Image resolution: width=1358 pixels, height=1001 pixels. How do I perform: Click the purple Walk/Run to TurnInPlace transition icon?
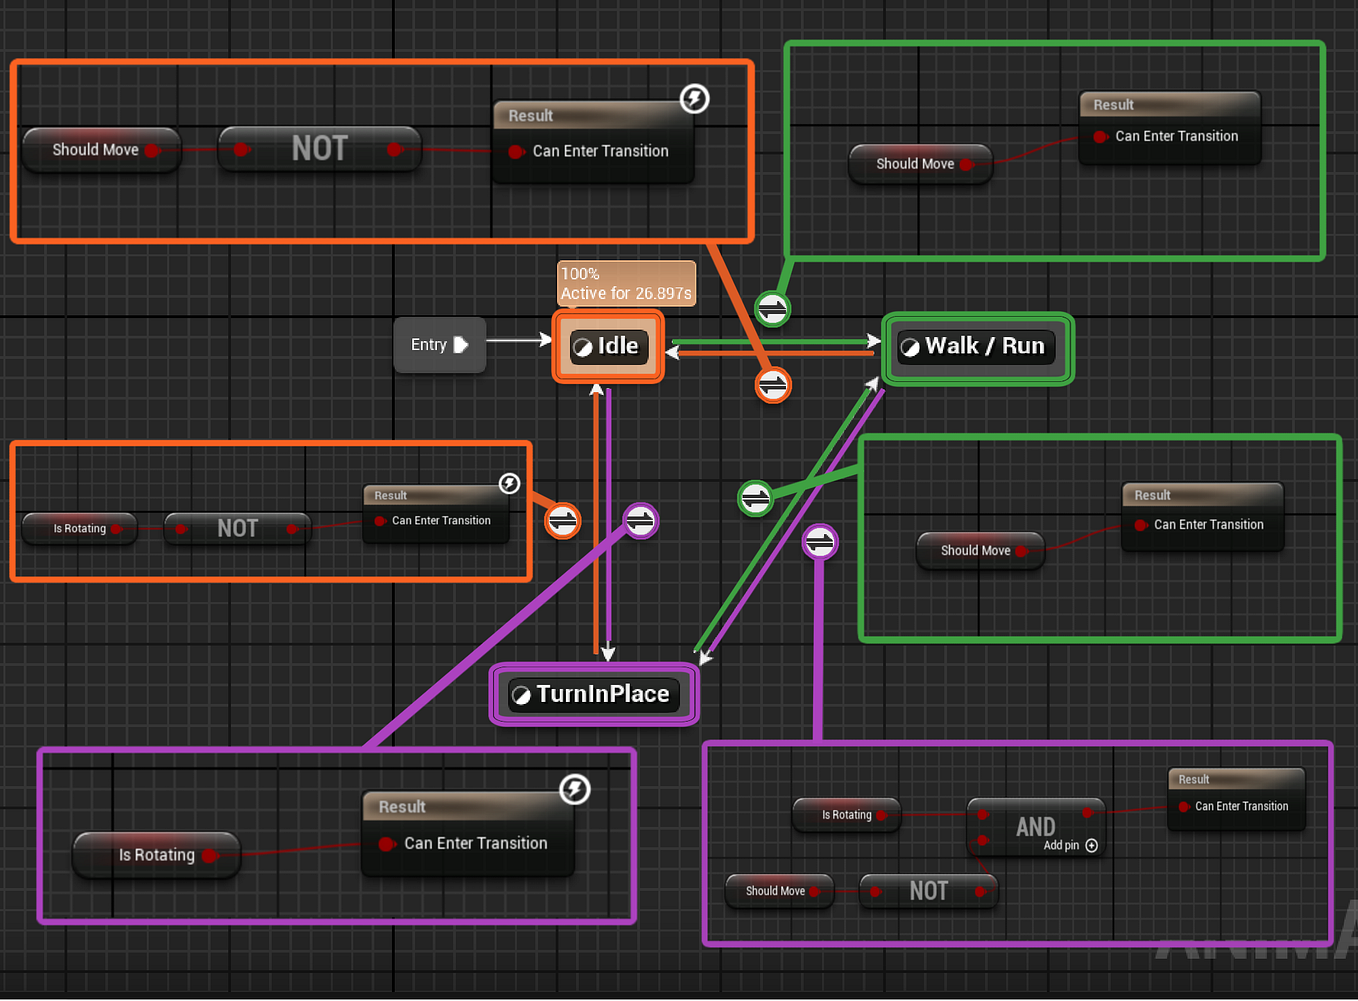point(820,542)
